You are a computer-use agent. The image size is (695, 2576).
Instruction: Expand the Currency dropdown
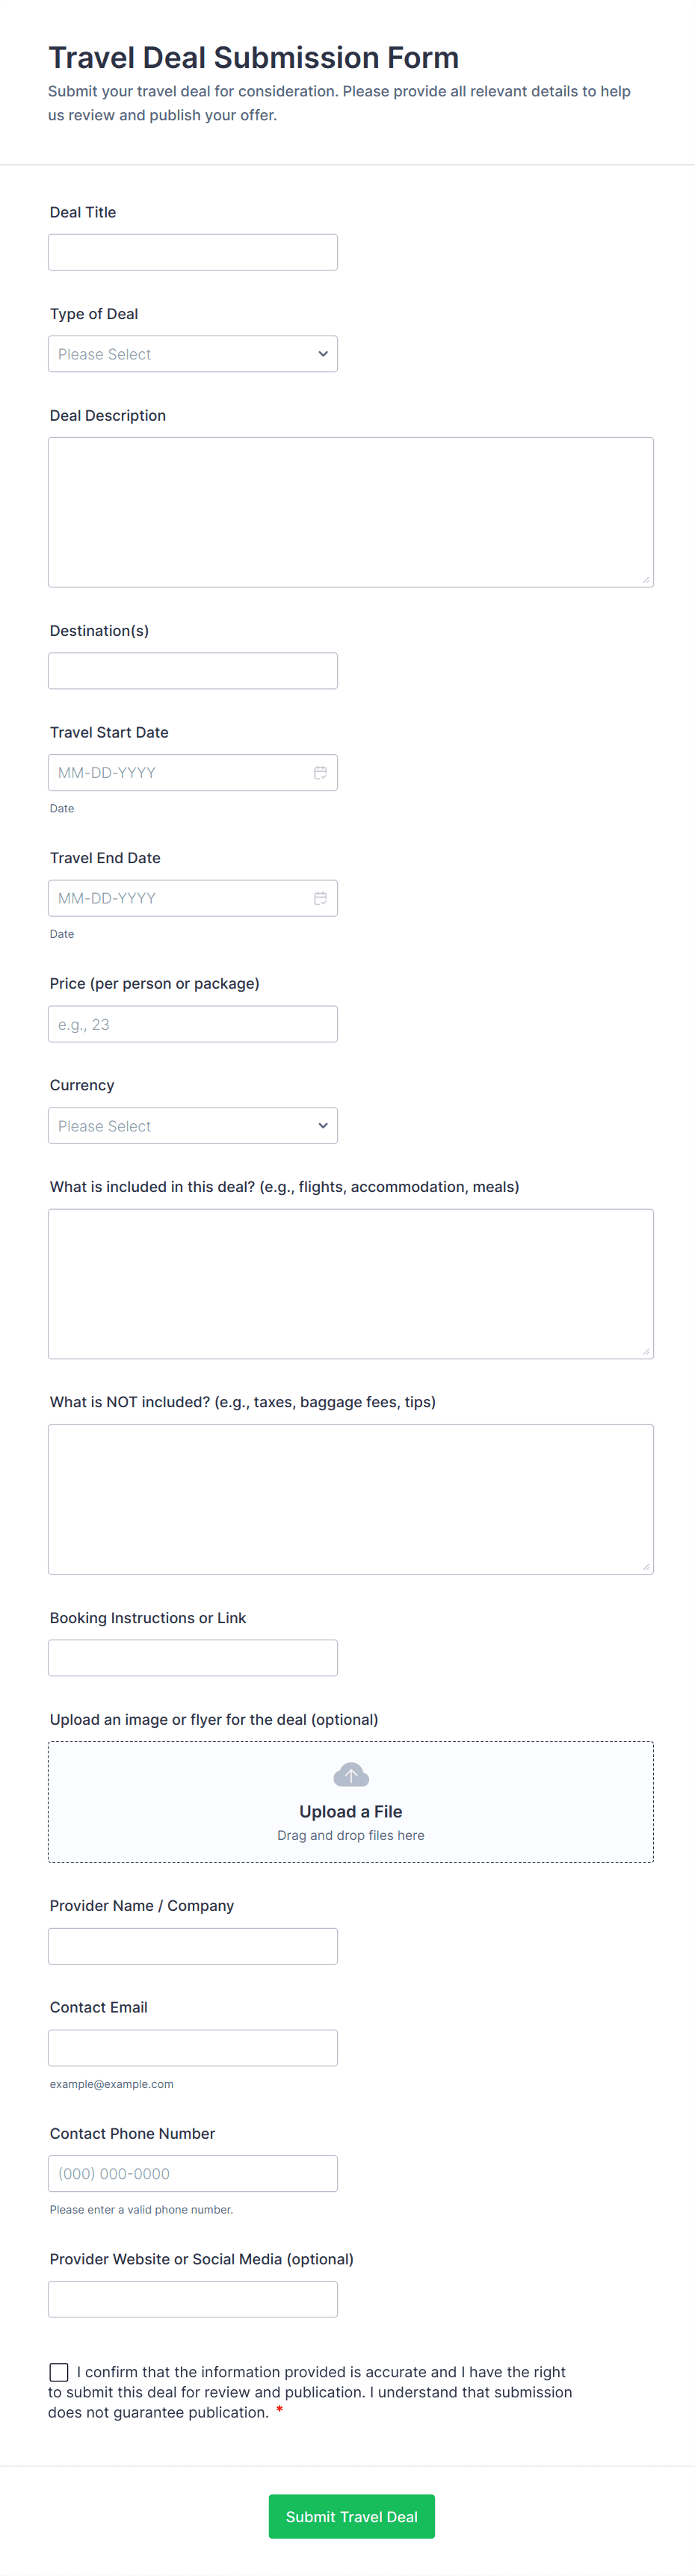point(193,1126)
